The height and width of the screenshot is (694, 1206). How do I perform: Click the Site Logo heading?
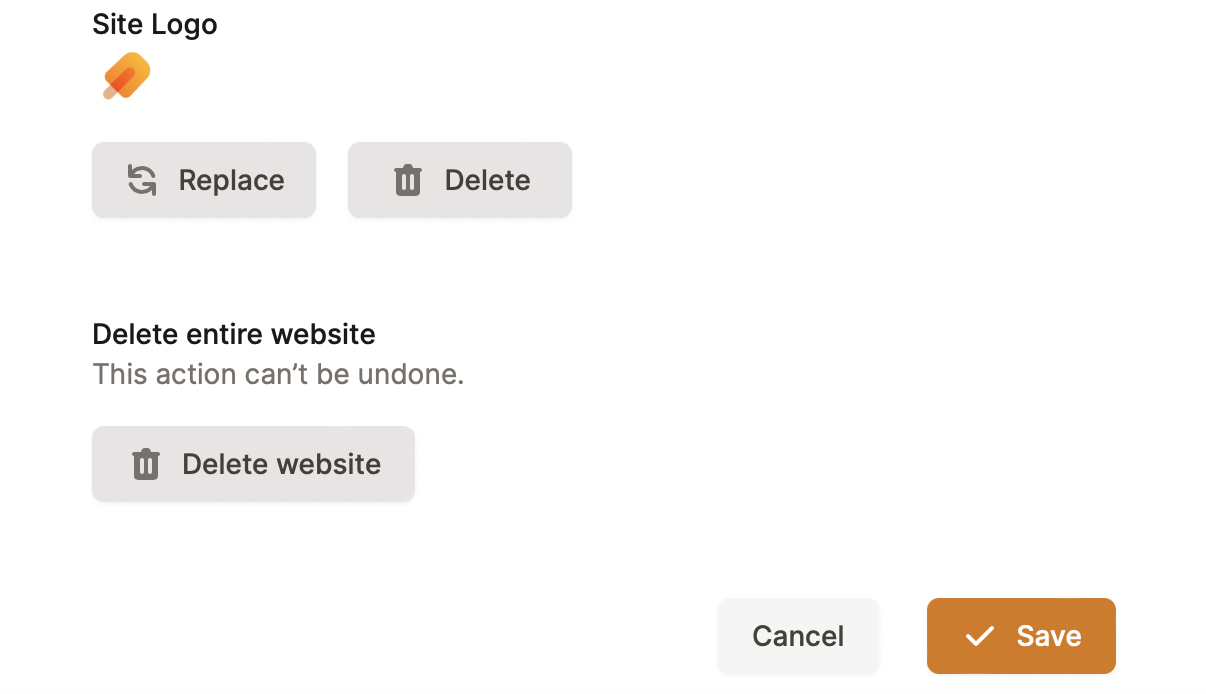tap(155, 24)
